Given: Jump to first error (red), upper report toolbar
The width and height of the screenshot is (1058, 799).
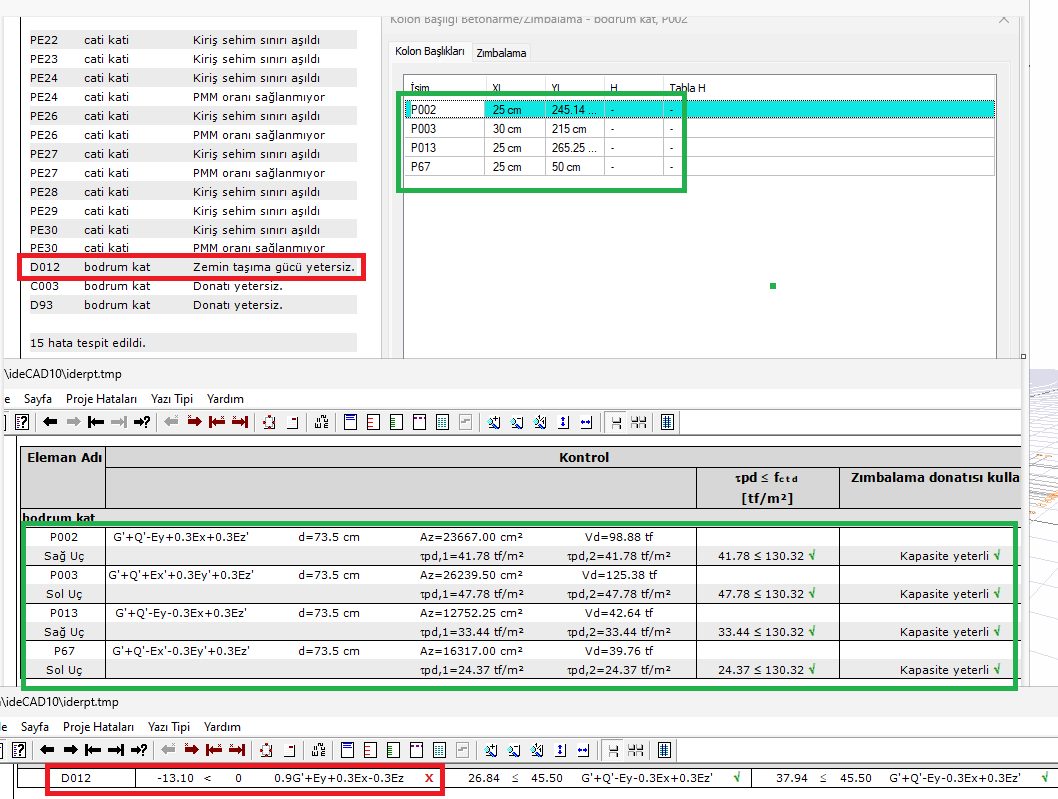Looking at the screenshot, I should pyautogui.click(x=217, y=422).
